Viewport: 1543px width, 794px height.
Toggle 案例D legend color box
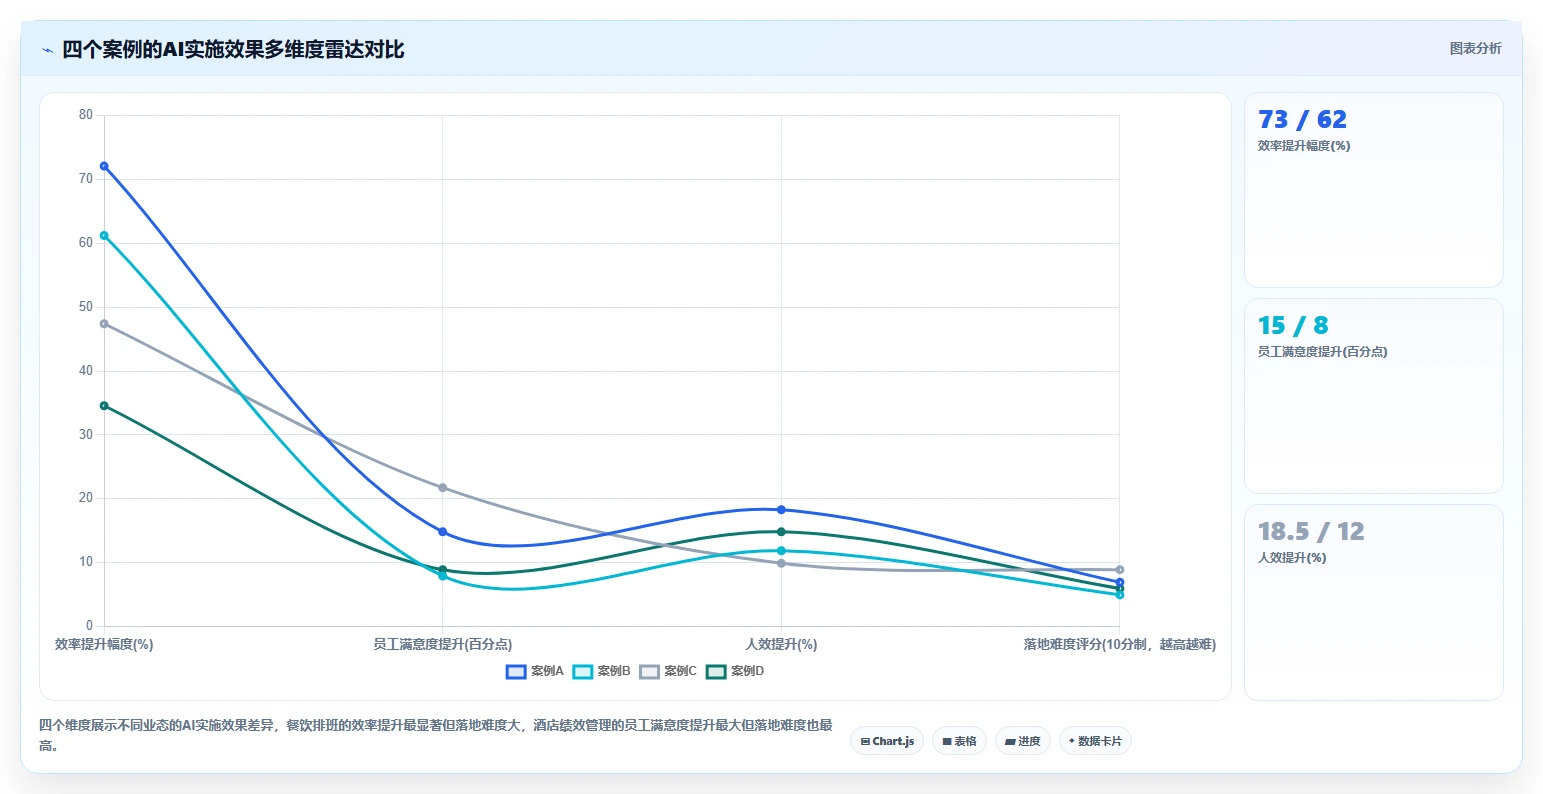coord(716,672)
